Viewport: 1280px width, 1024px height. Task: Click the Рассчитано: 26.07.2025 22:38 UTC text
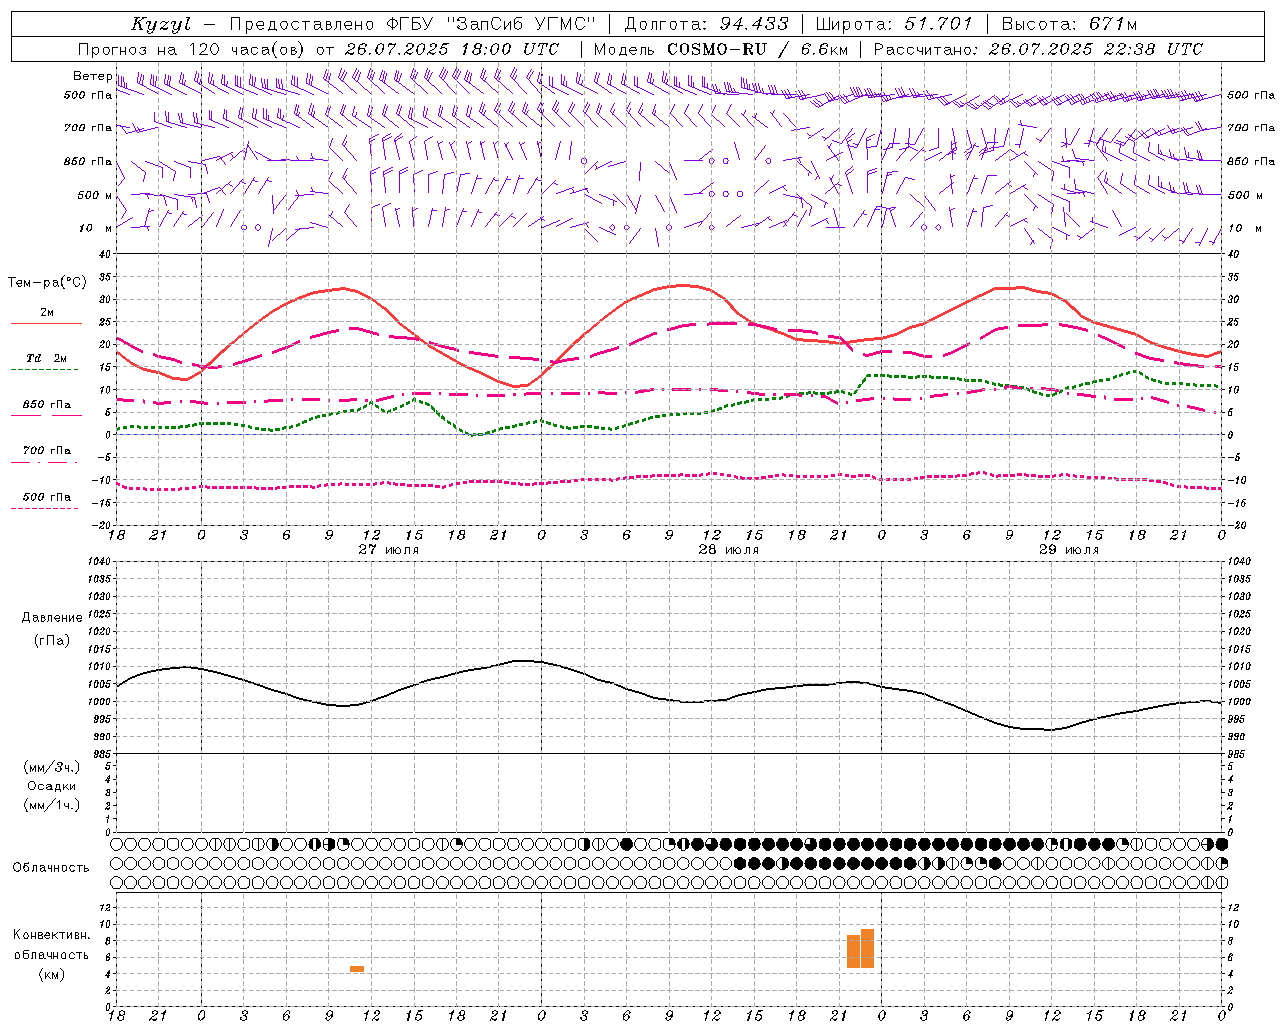click(1039, 49)
